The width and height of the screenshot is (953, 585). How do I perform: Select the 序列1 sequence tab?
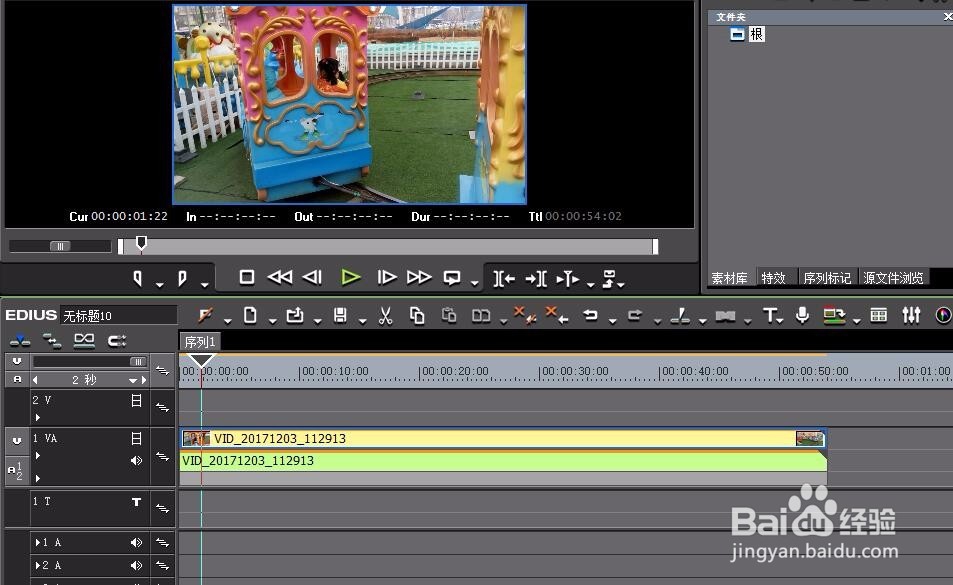click(200, 342)
